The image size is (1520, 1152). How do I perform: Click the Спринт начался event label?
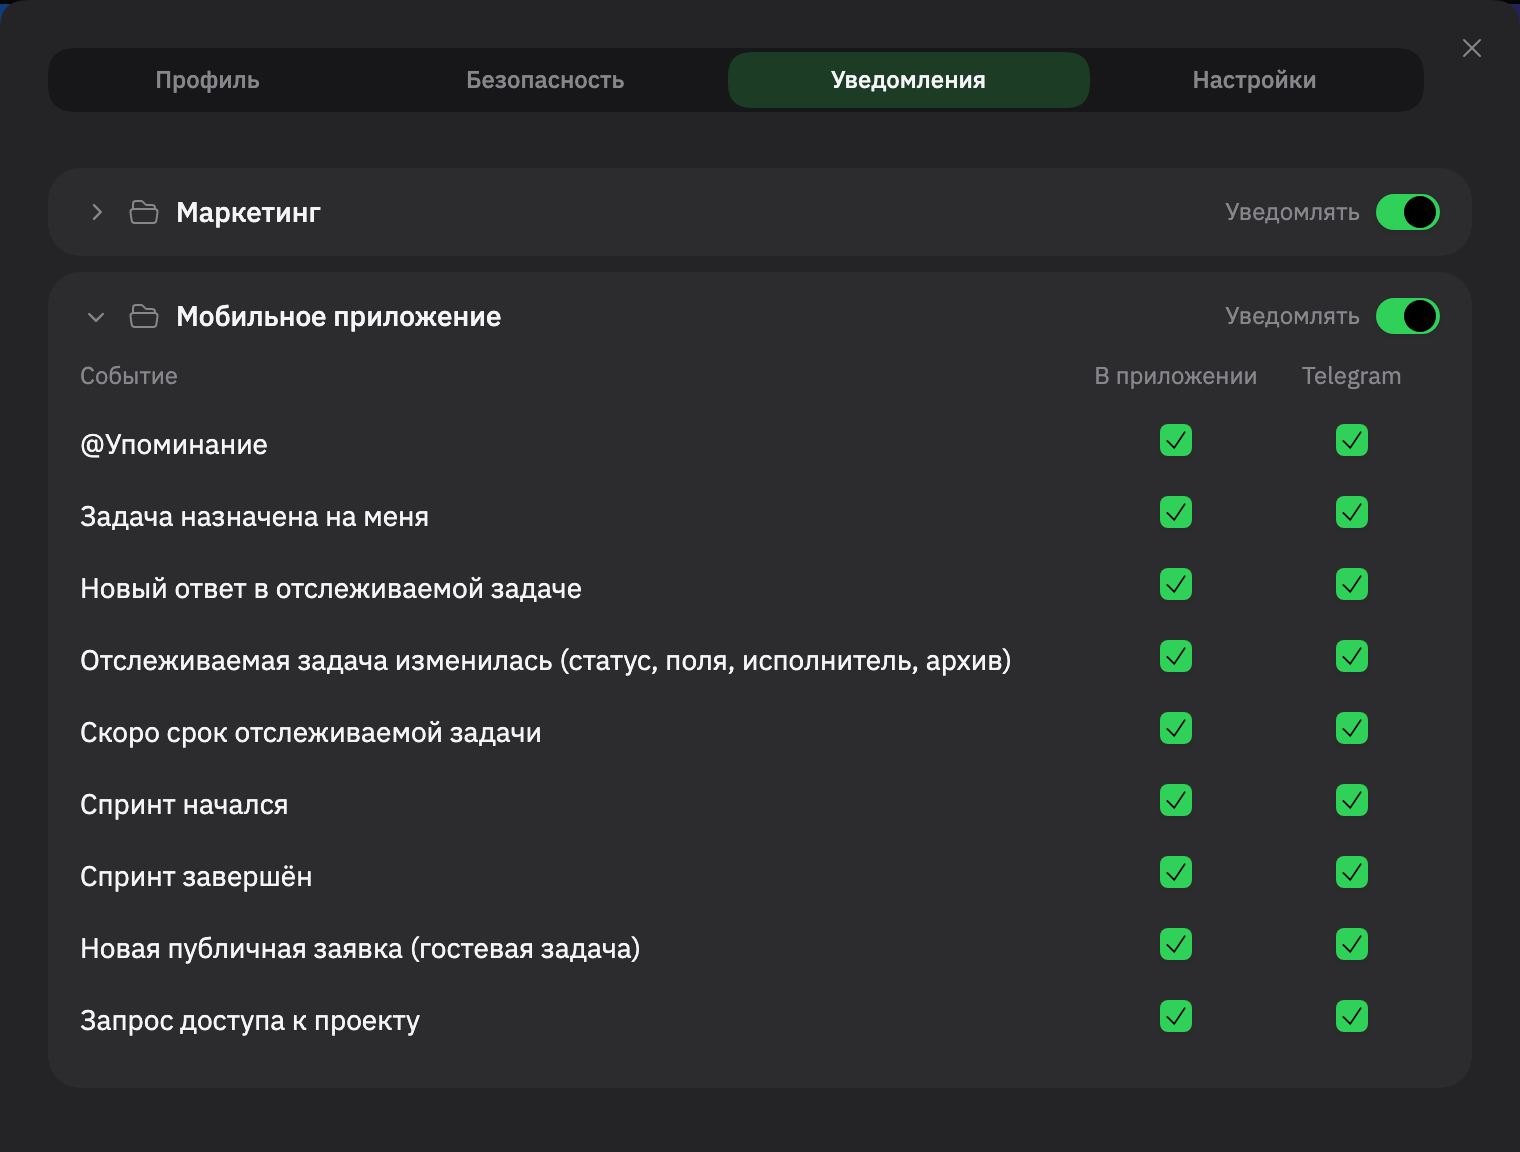coord(184,805)
